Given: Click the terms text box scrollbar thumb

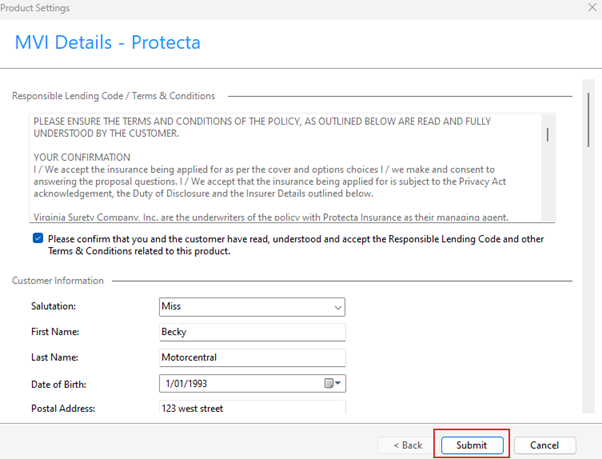Looking at the screenshot, I should coord(547,135).
